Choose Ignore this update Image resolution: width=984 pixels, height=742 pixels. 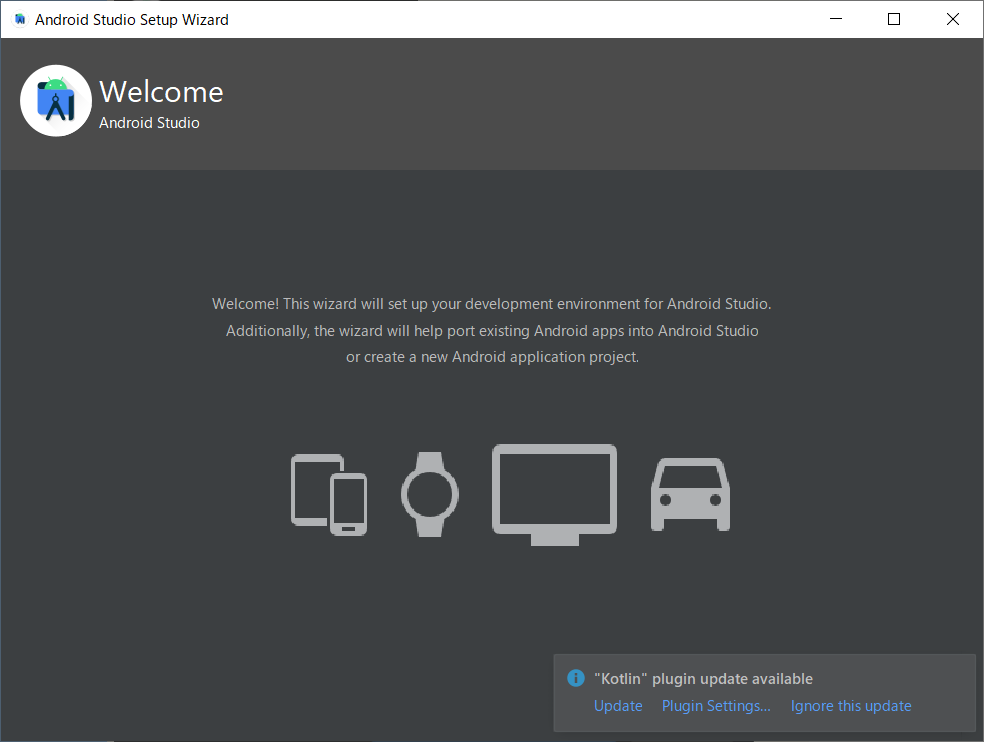(851, 706)
